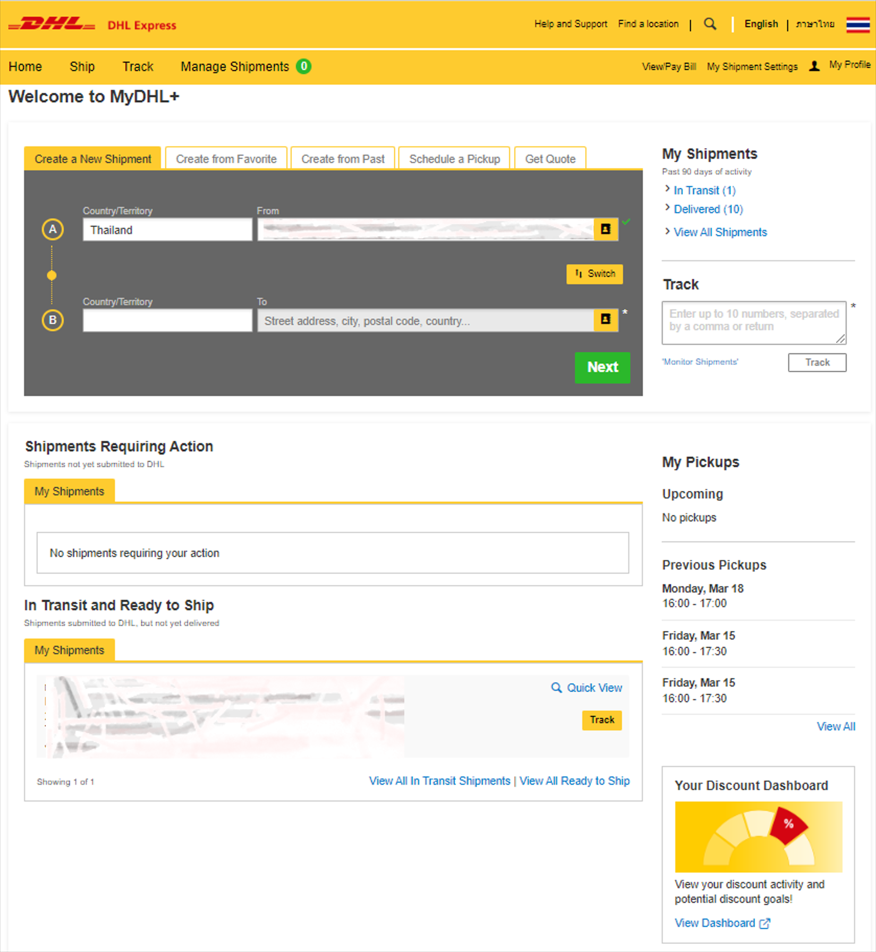Select My Shipments tab under Shipments Requiring Action
The image size is (876, 952).
[x=69, y=491]
